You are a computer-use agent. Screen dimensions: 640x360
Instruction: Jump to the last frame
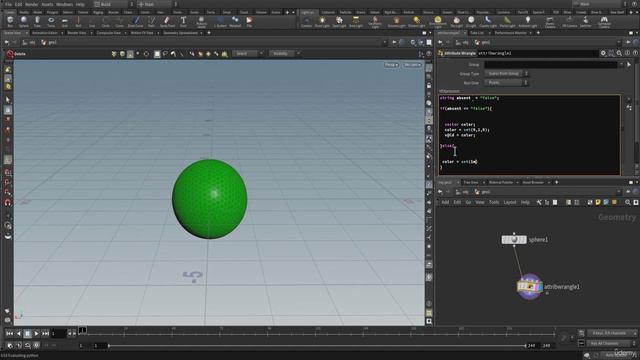coord(45,333)
